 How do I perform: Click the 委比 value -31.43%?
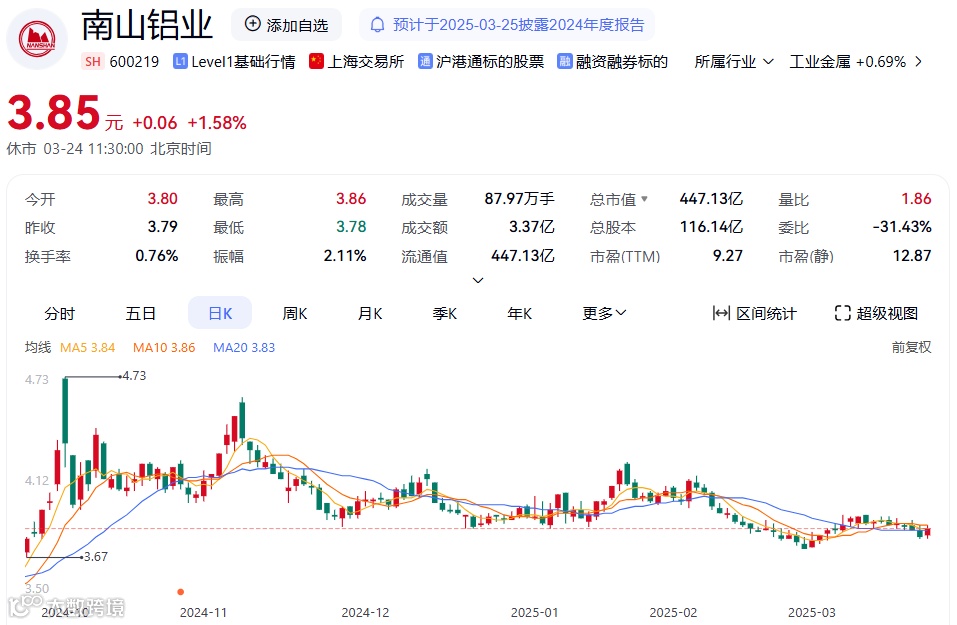(902, 227)
